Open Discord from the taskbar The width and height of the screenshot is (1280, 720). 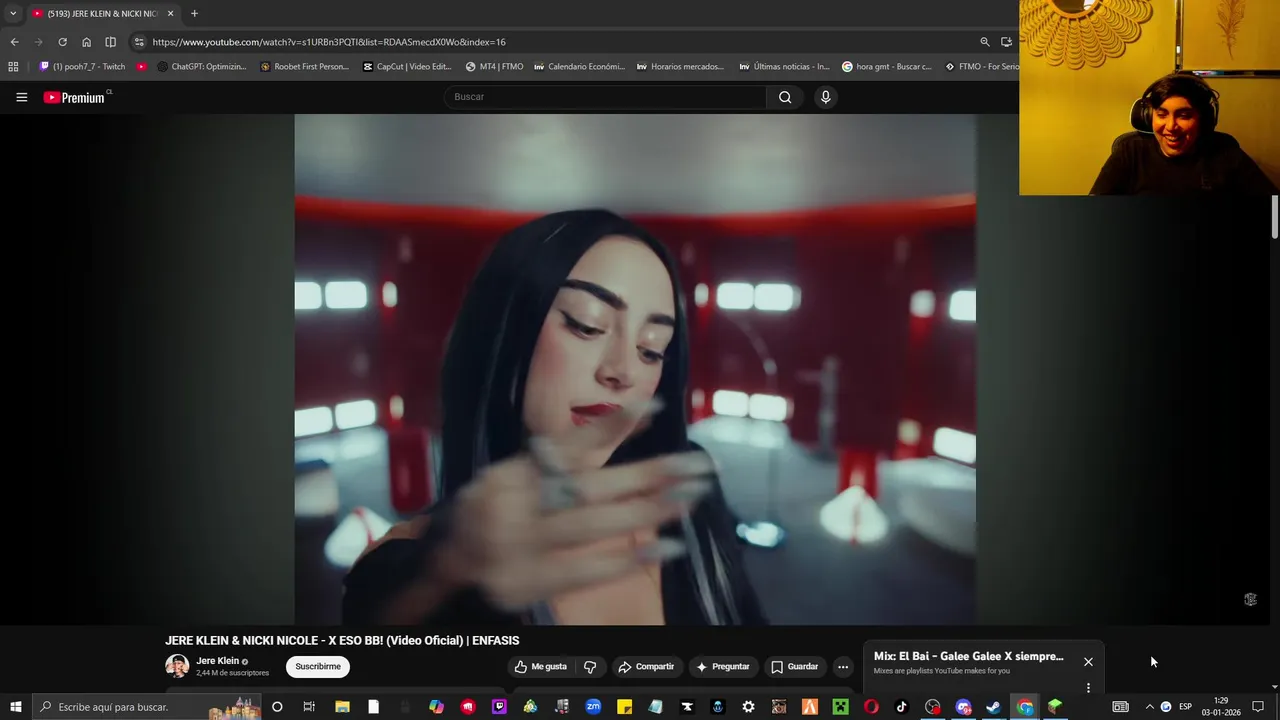tap(964, 707)
